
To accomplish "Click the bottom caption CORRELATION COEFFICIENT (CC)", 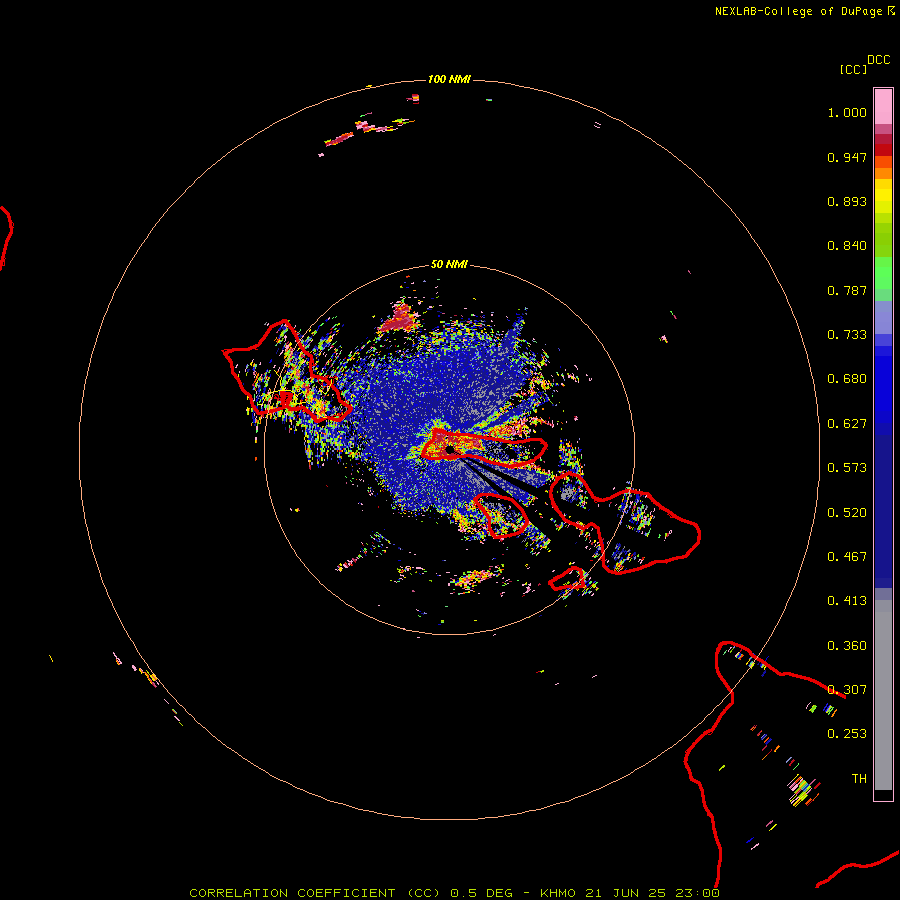I will (315, 893).
